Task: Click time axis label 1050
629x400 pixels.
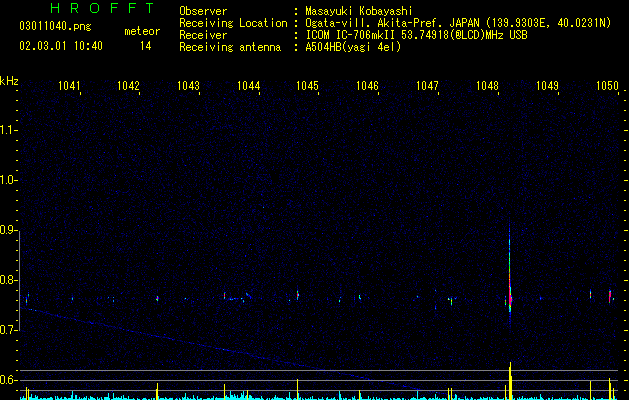Action: [x=607, y=86]
